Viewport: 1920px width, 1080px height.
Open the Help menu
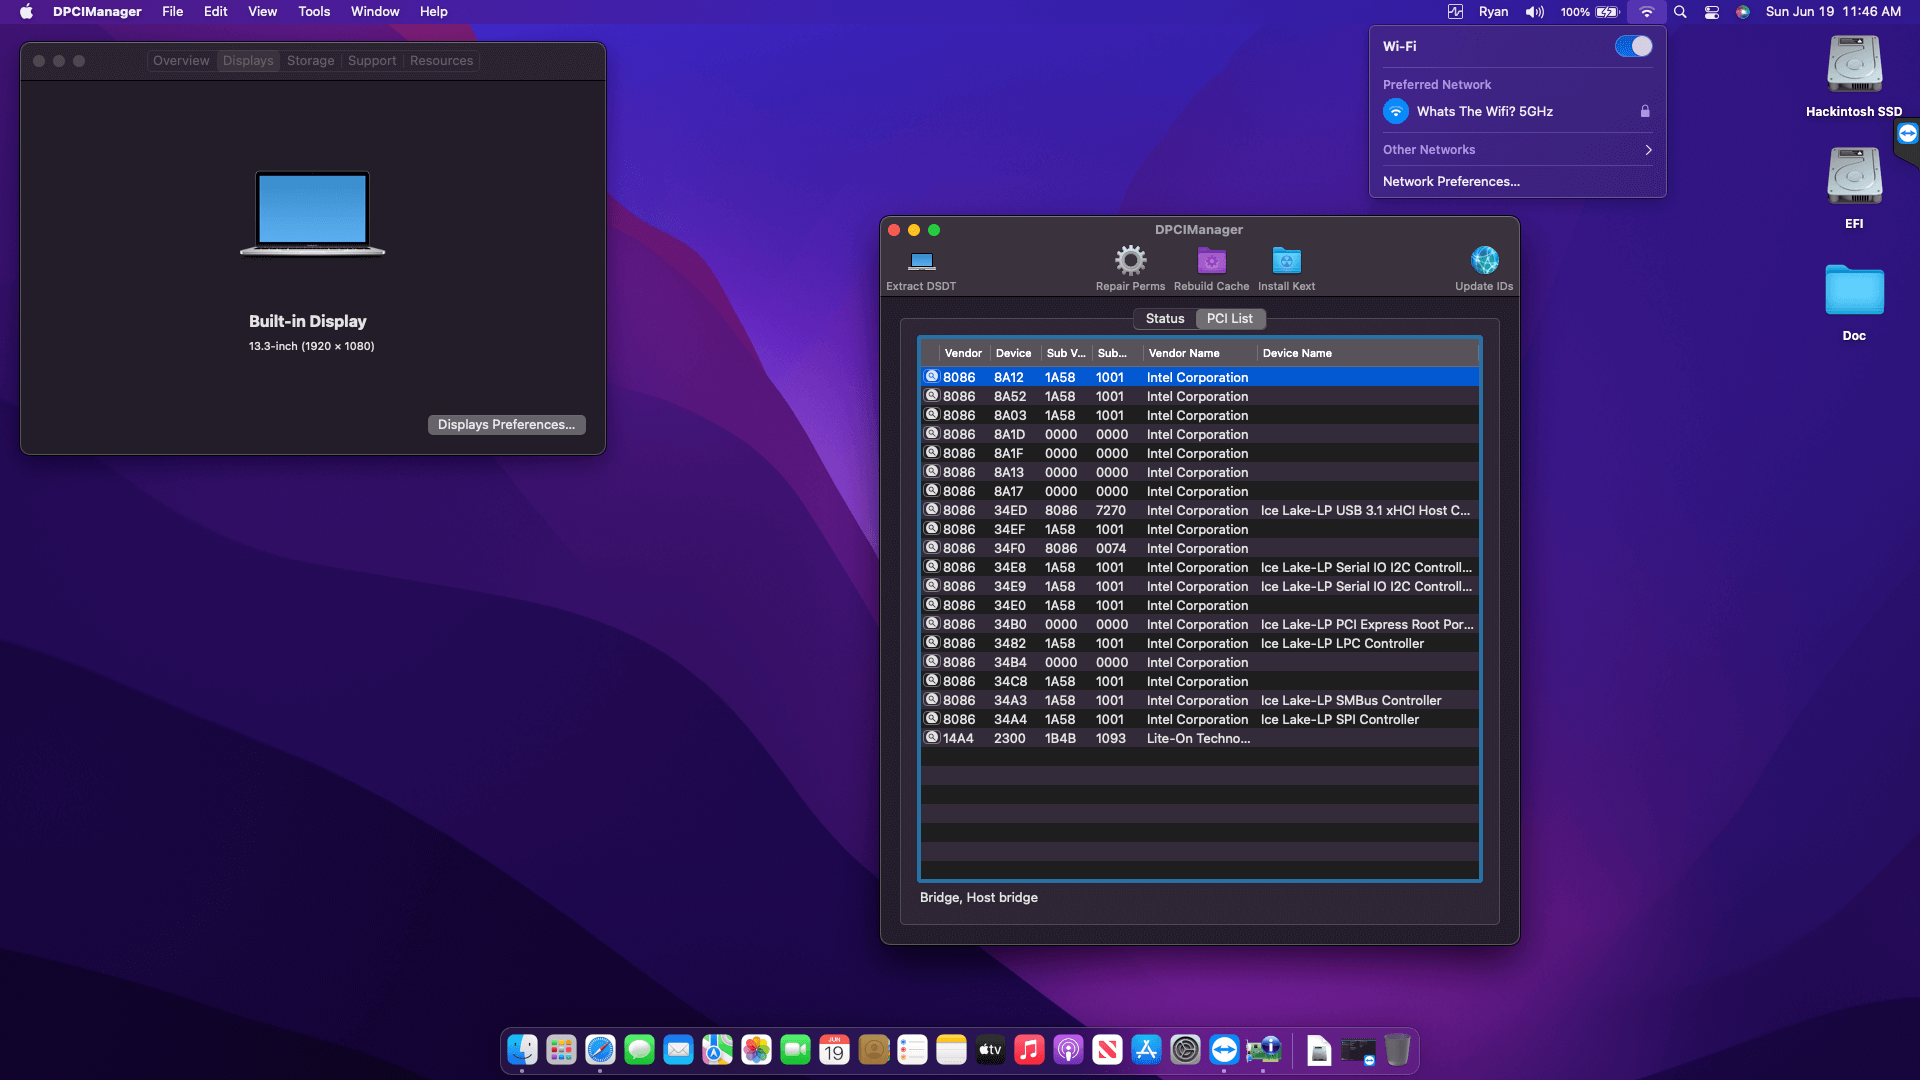(433, 12)
